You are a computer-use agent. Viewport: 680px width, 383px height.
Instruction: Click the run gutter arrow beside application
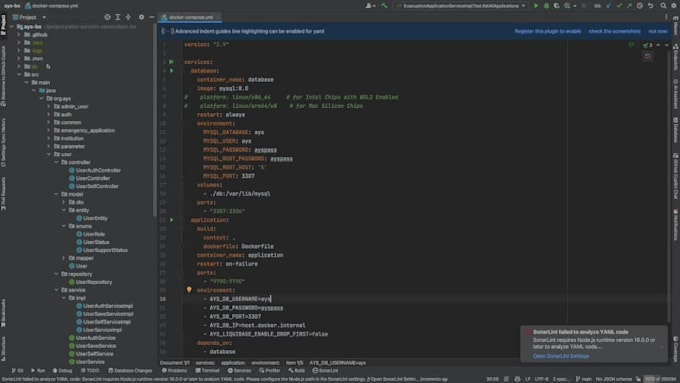(x=172, y=220)
